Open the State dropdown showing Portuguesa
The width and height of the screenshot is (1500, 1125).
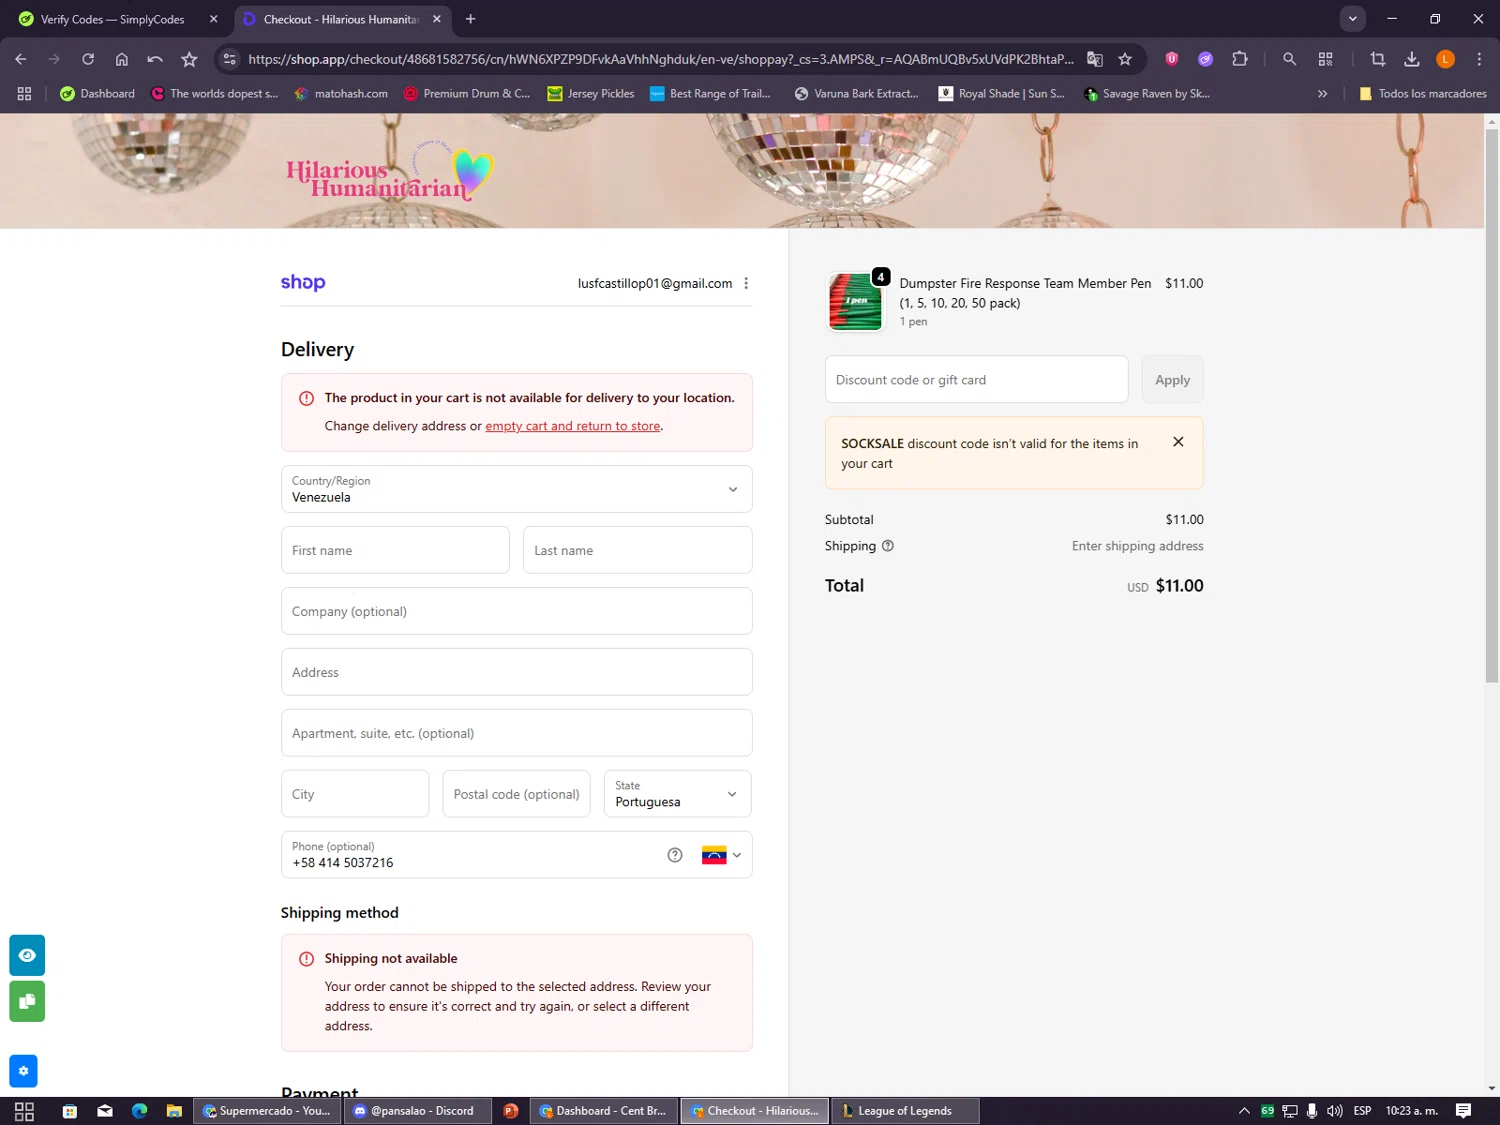coord(677,794)
